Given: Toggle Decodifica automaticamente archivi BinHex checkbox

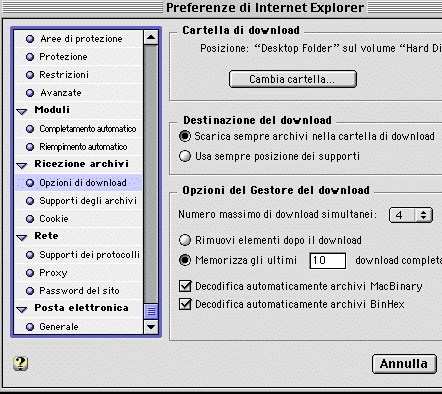Looking at the screenshot, I should 185,304.
